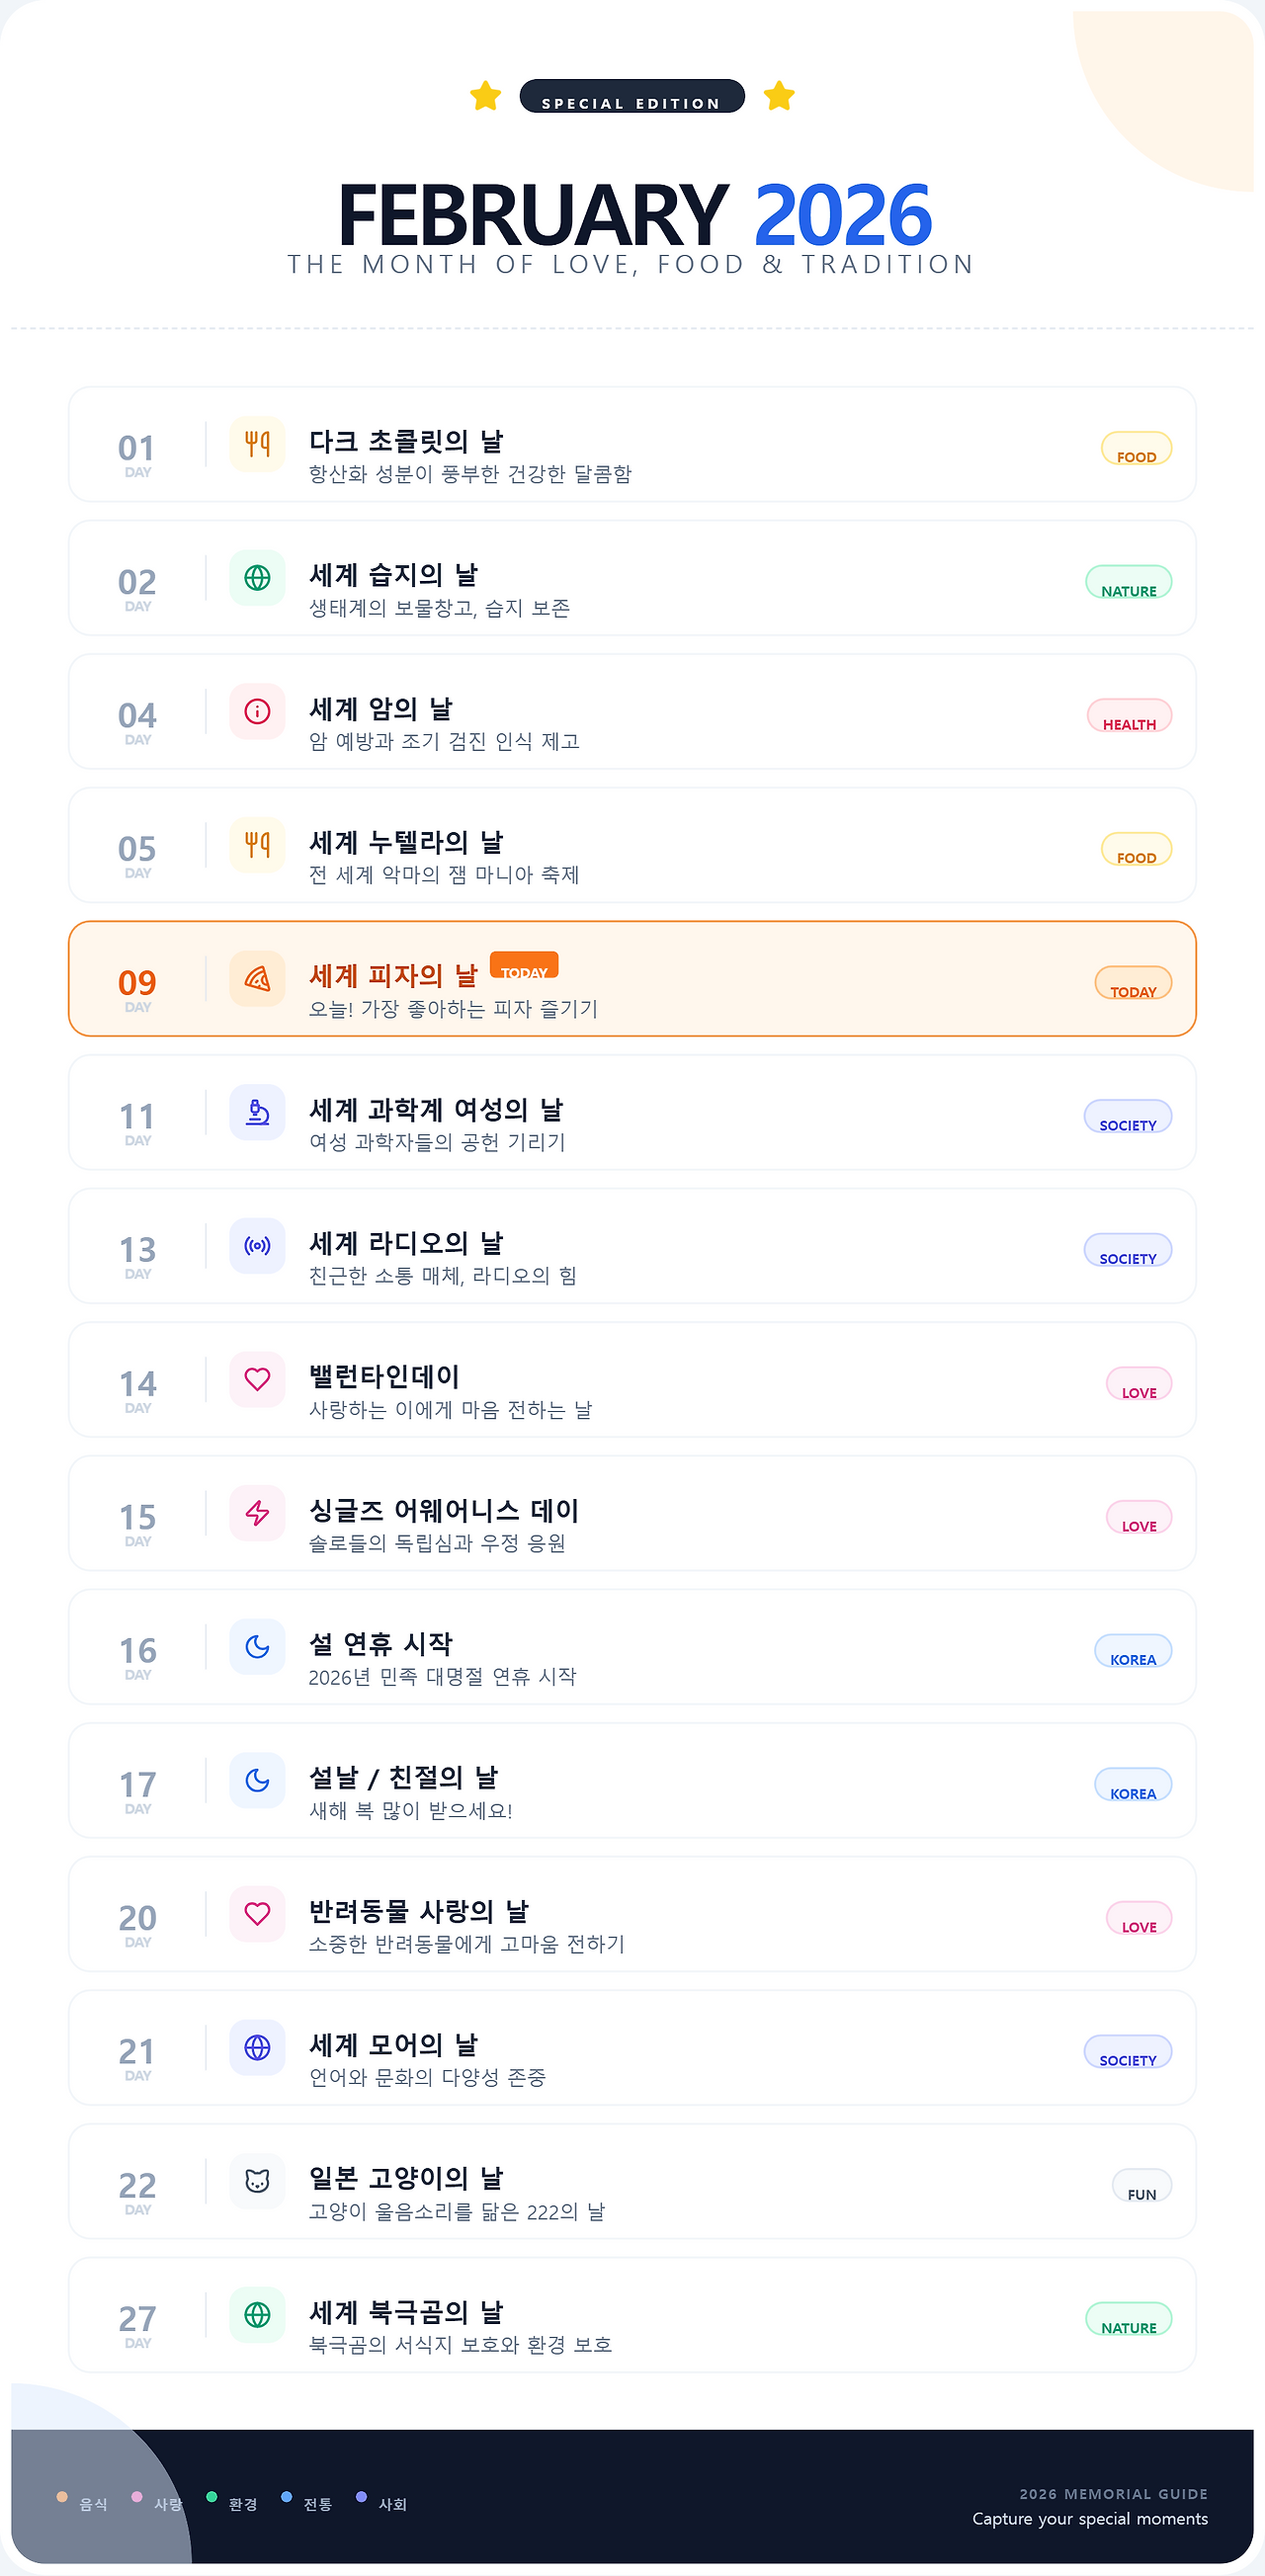Click the green 환경 legend dot
This screenshot has height=2576, width=1265.
pos(212,2497)
